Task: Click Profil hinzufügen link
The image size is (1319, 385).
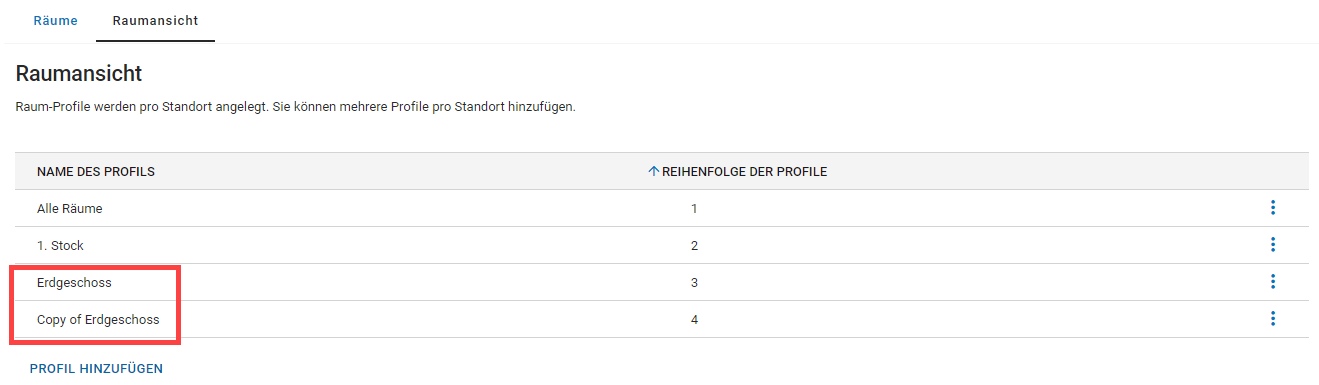Action: click(96, 368)
